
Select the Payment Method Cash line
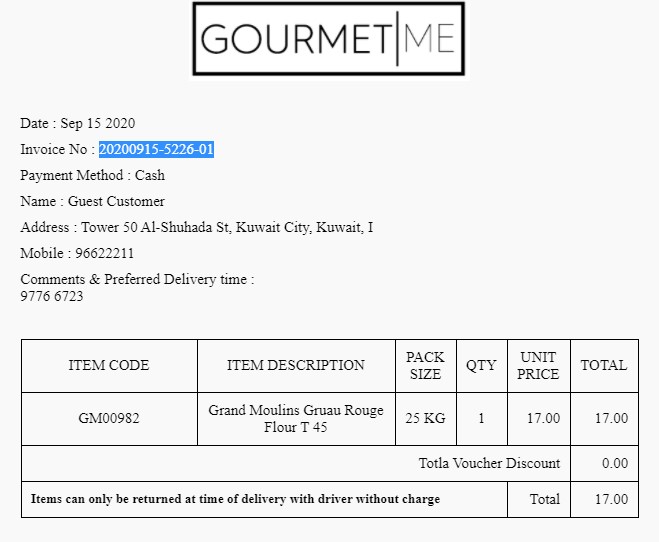pos(92,176)
